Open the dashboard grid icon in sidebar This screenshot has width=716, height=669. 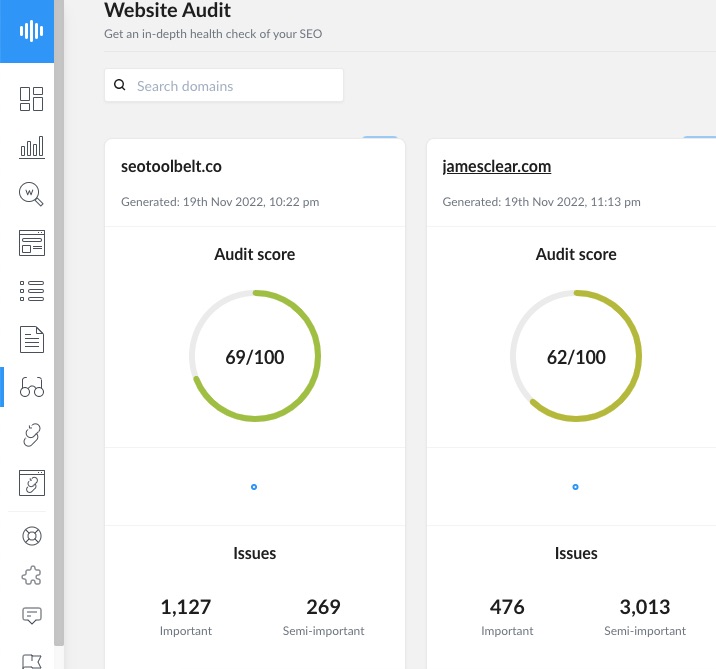[32, 99]
